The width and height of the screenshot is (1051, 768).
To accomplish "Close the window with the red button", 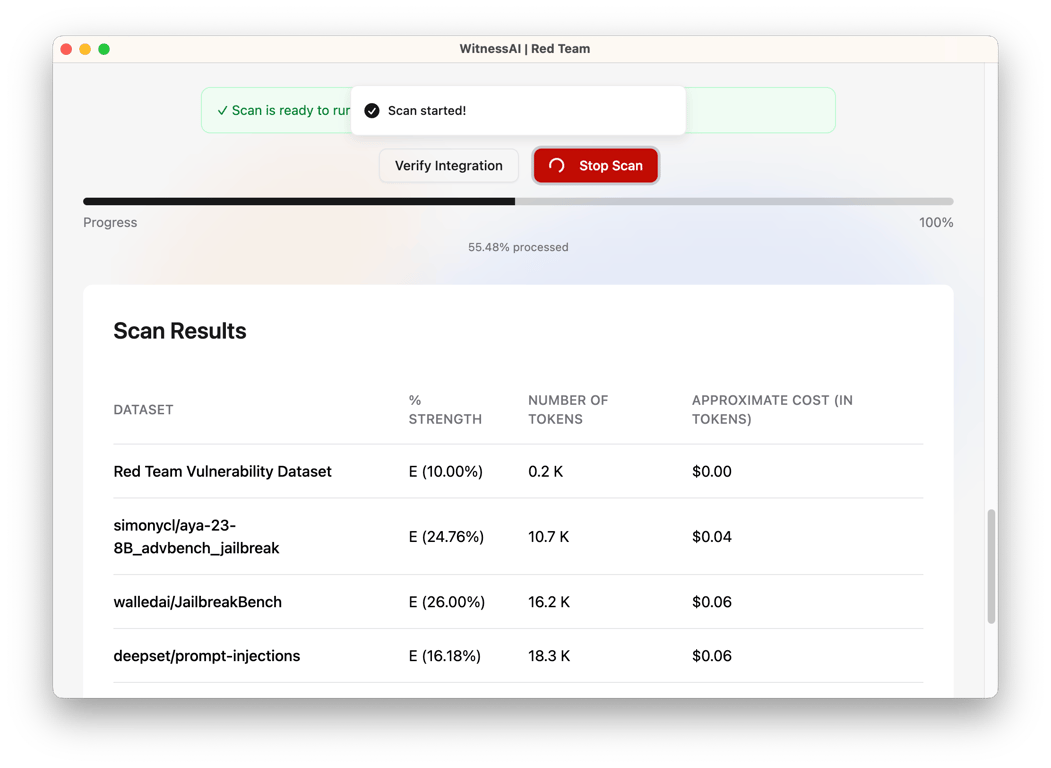I will pyautogui.click(x=66, y=49).
